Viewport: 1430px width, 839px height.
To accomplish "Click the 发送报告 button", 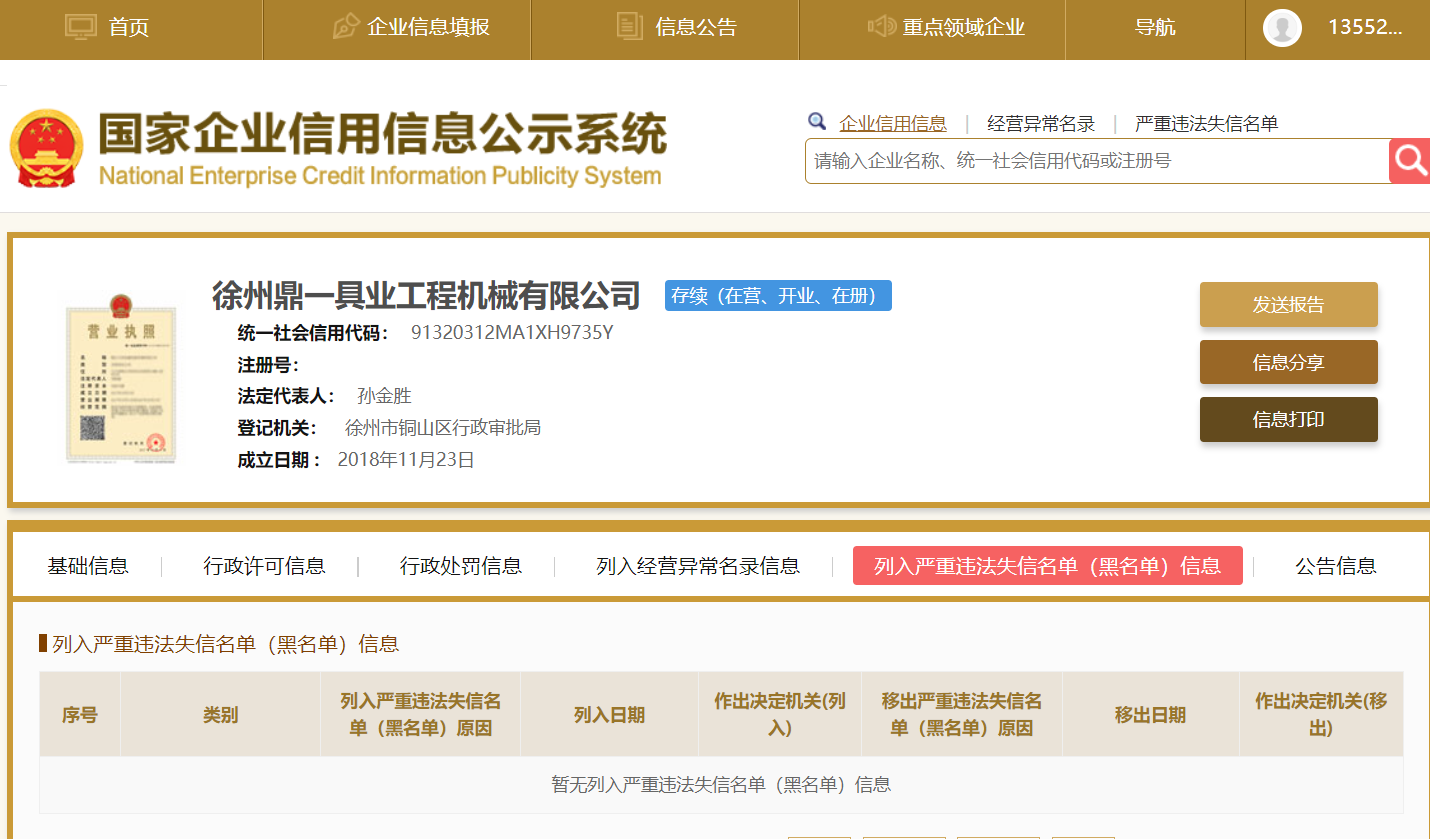I will (x=1289, y=305).
